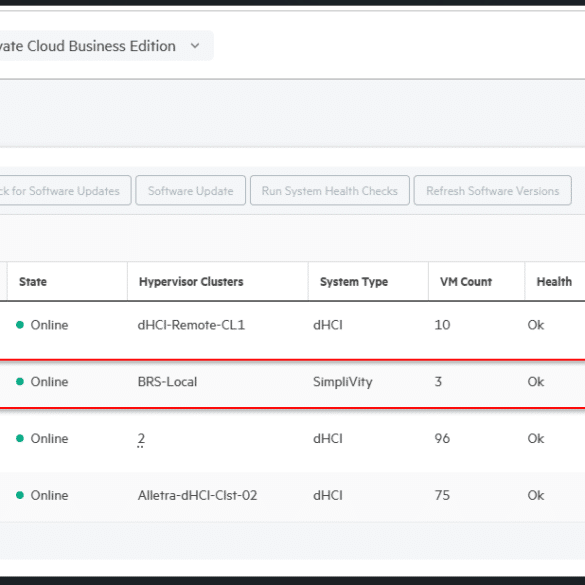Click the underlined cluster count 2
The width and height of the screenshot is (585, 585).
141,439
